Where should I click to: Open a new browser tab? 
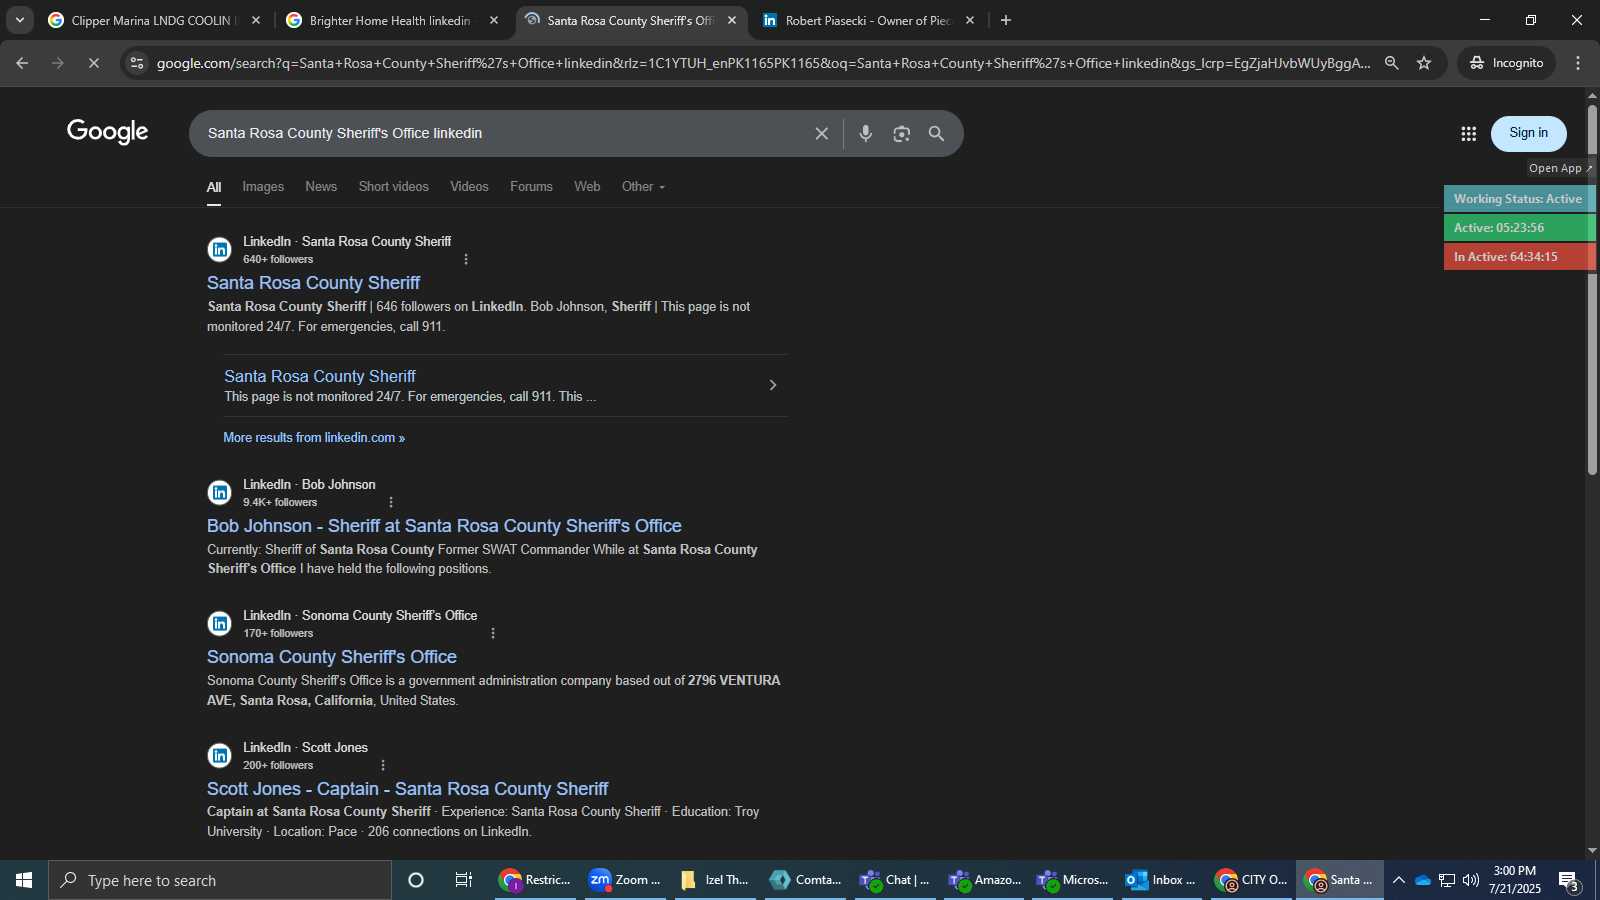point(1006,20)
